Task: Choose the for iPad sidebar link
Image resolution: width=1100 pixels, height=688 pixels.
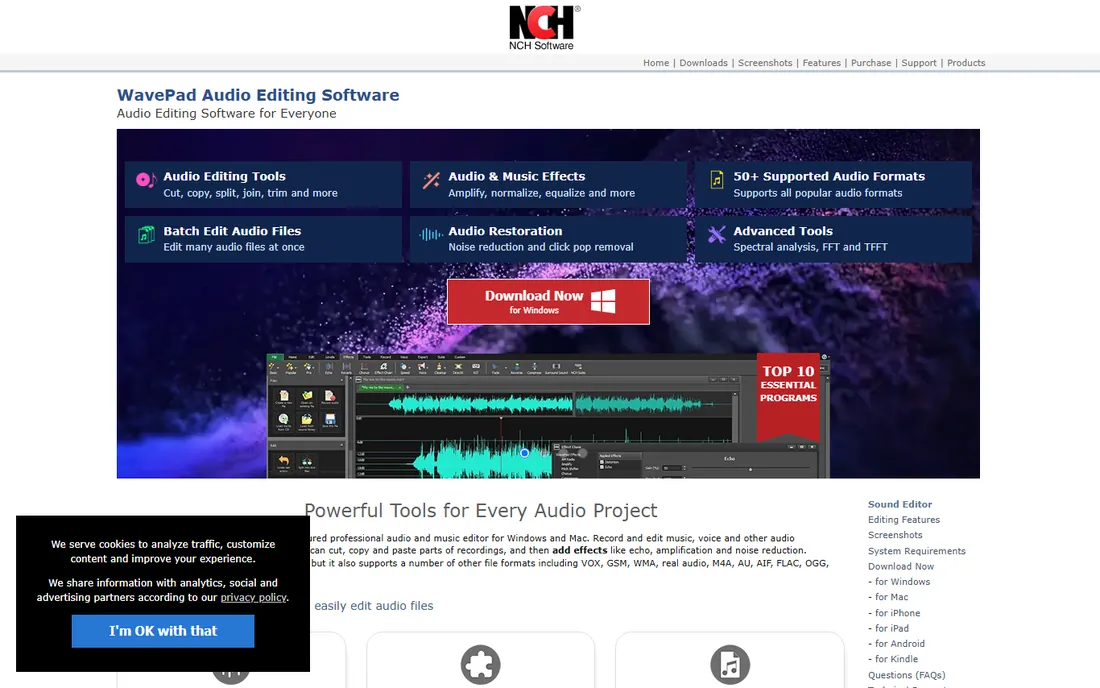Action: tap(892, 628)
